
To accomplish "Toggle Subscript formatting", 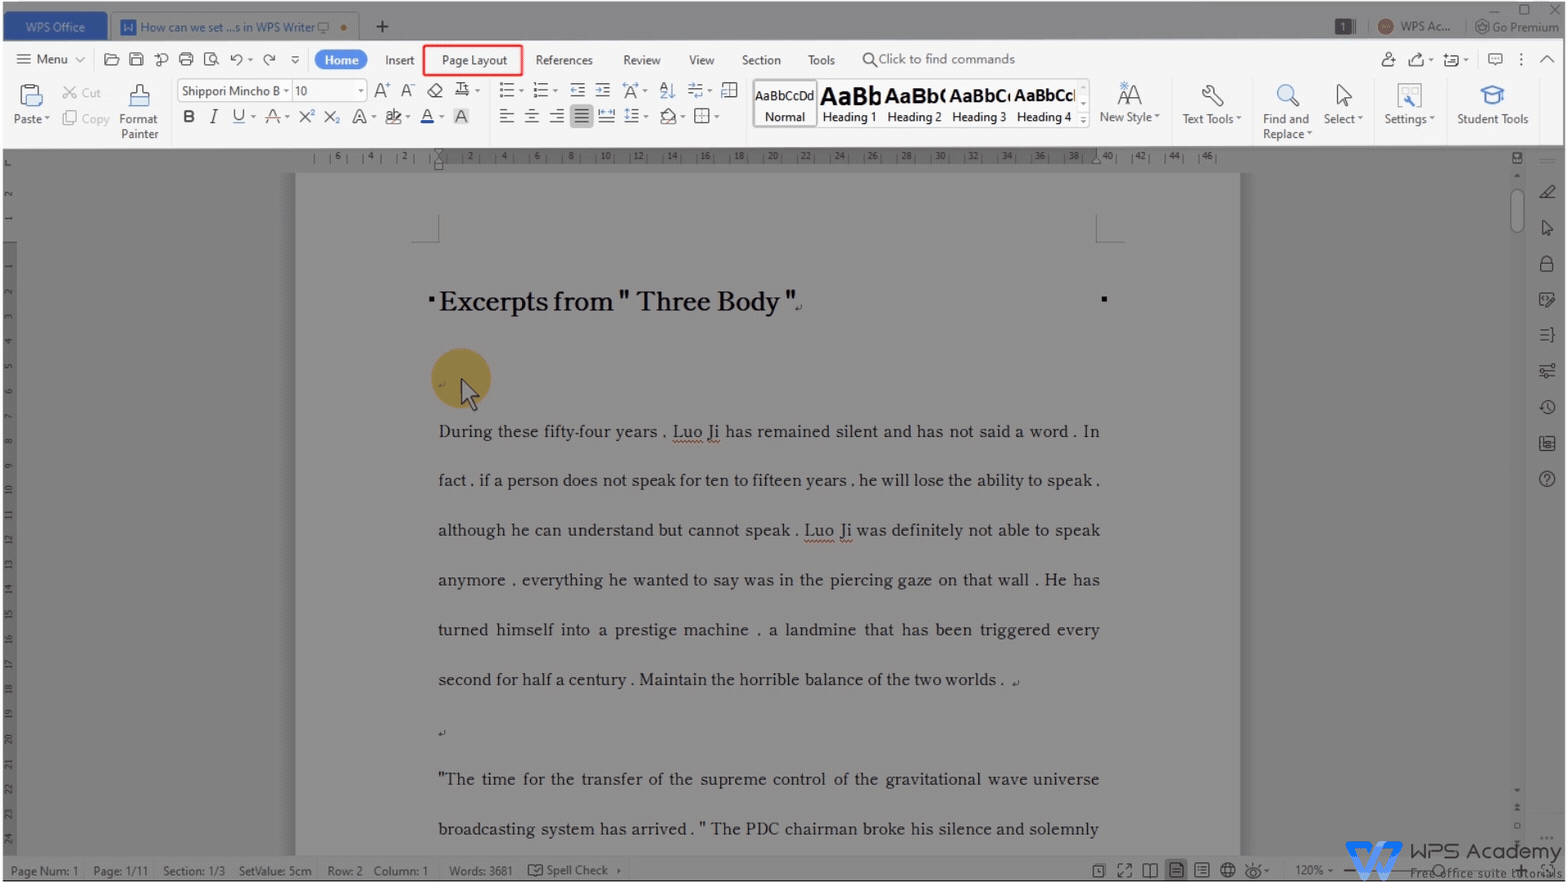I will [332, 117].
